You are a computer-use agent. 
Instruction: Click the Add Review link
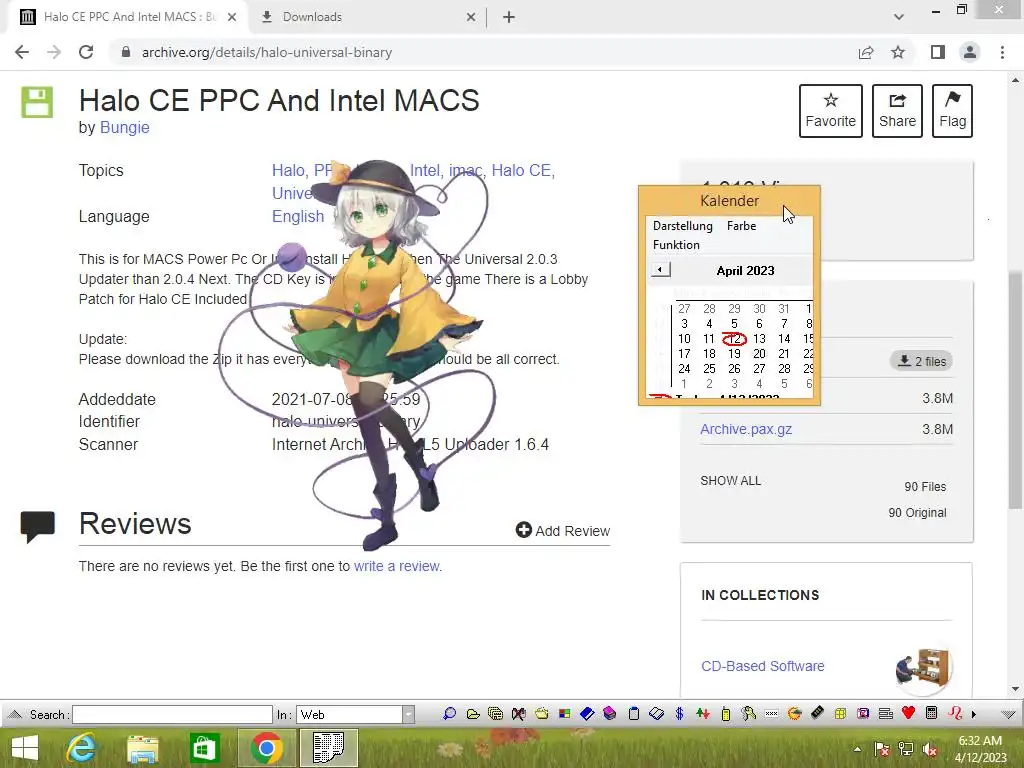click(x=563, y=530)
